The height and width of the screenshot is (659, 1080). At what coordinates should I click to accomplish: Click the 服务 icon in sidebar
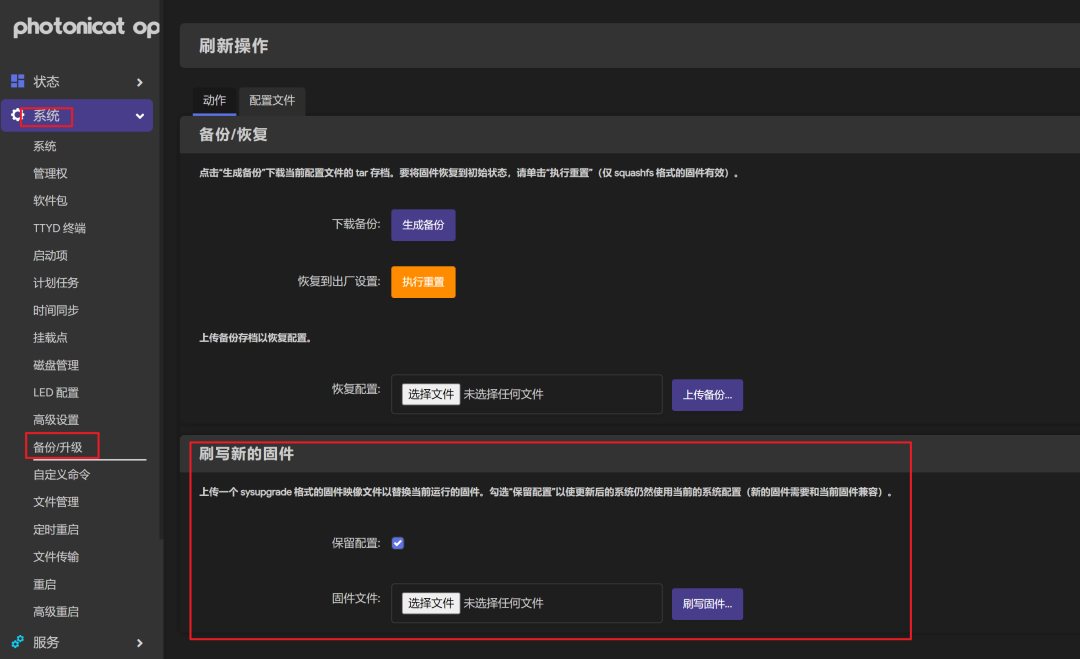point(18,642)
